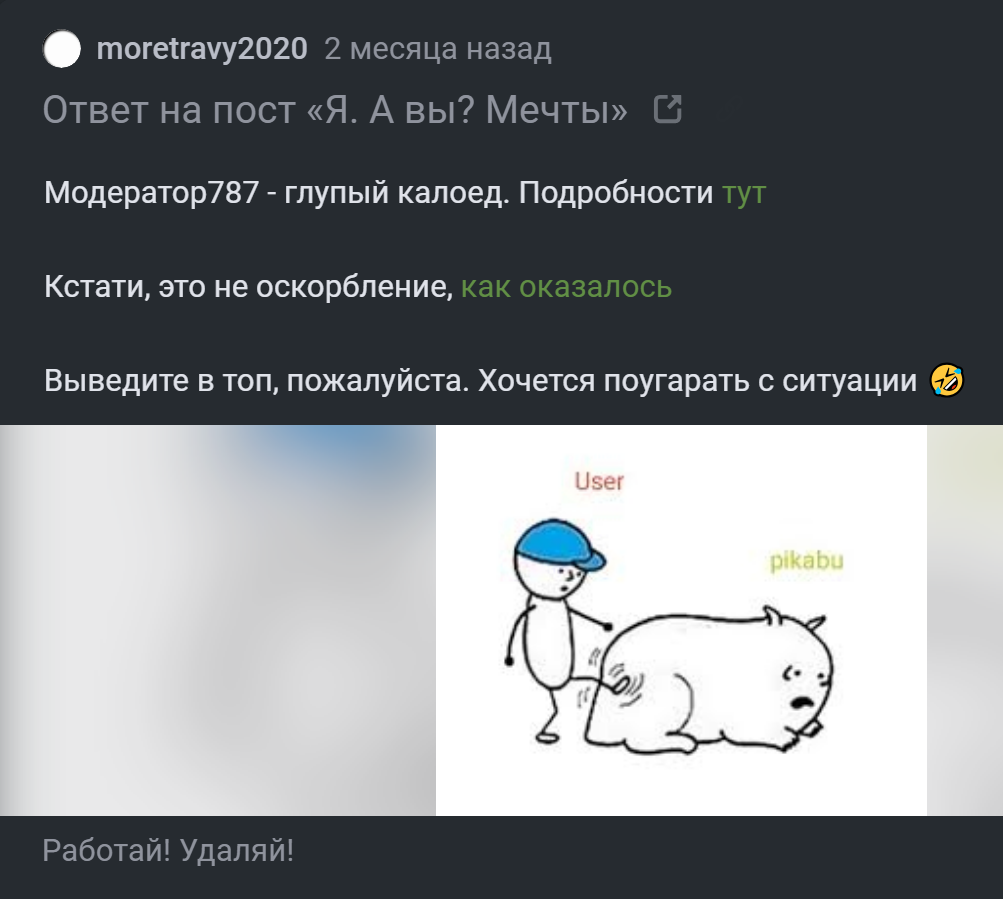Screen dimensions: 1003x899
Task: Click the rolling-on-floor laughing emoji
Action: (947, 380)
